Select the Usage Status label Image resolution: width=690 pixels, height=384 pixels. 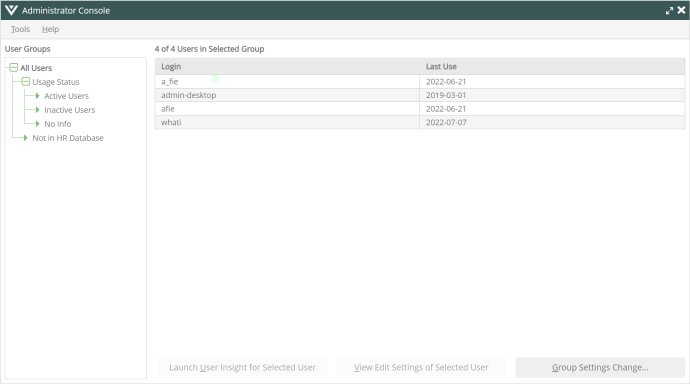click(x=56, y=82)
